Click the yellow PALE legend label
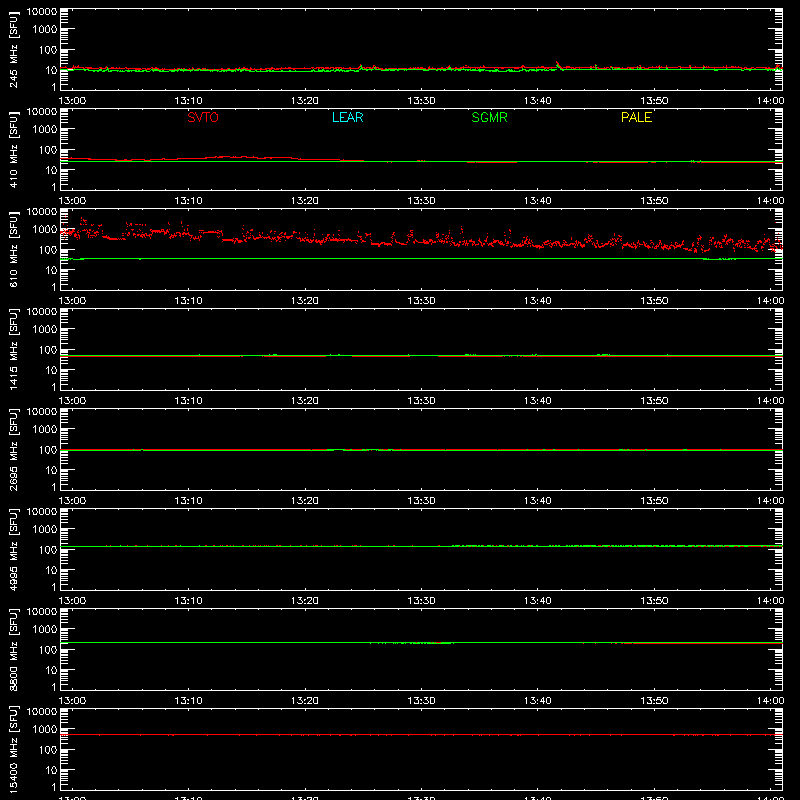The image size is (800, 800). 636,117
